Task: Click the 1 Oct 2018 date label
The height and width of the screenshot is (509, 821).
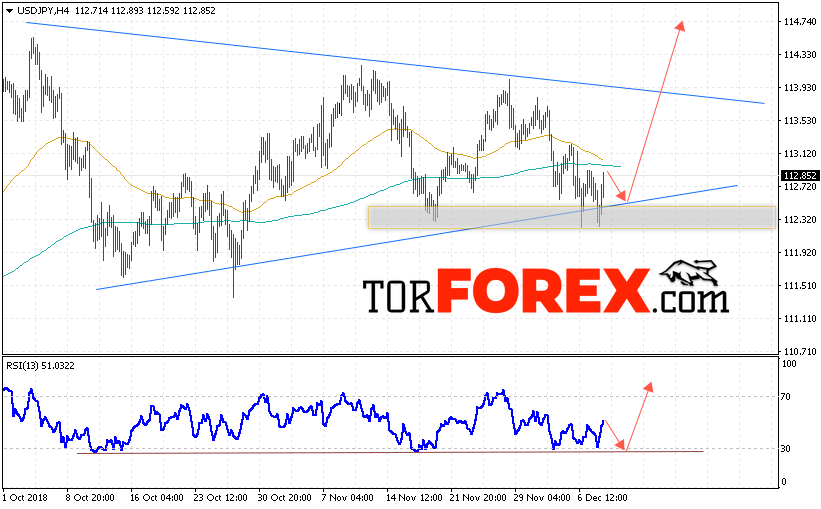Action: click(x=25, y=497)
